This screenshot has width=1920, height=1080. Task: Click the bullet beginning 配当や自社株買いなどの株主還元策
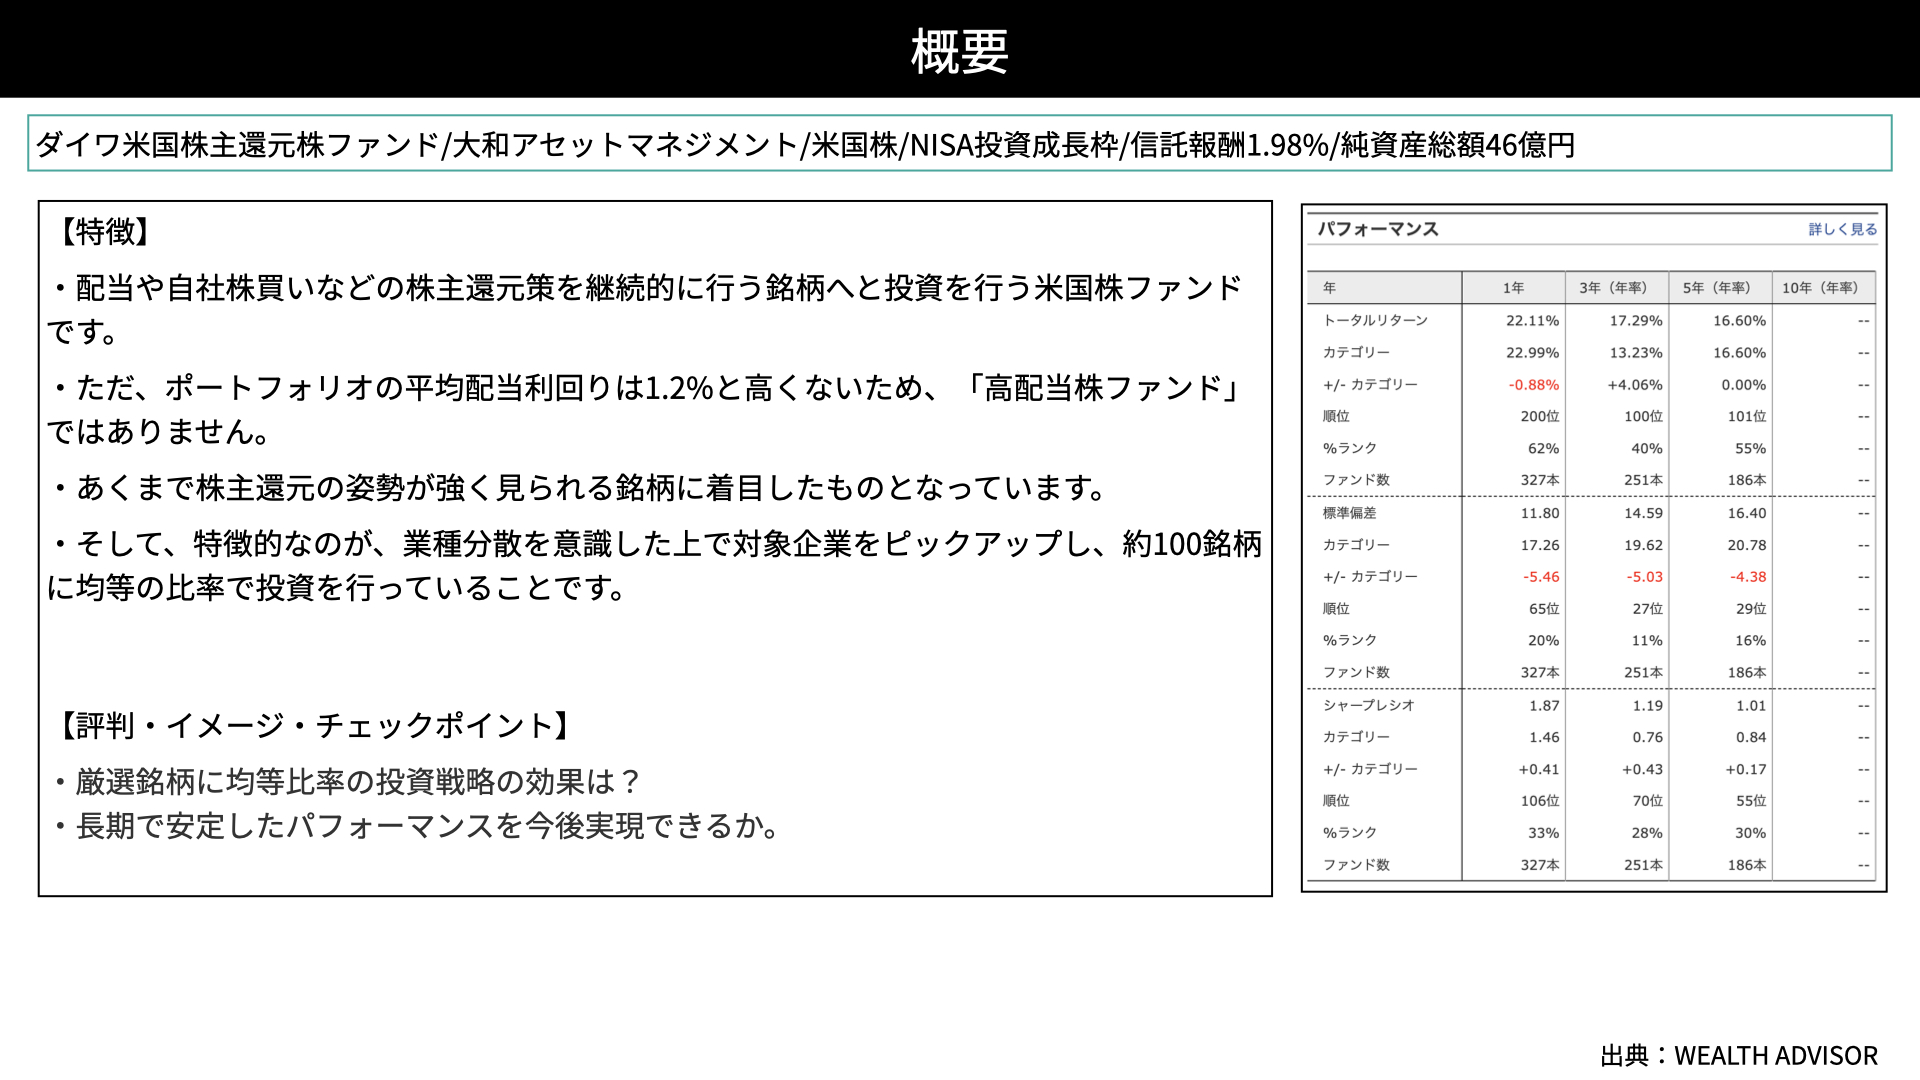645,309
